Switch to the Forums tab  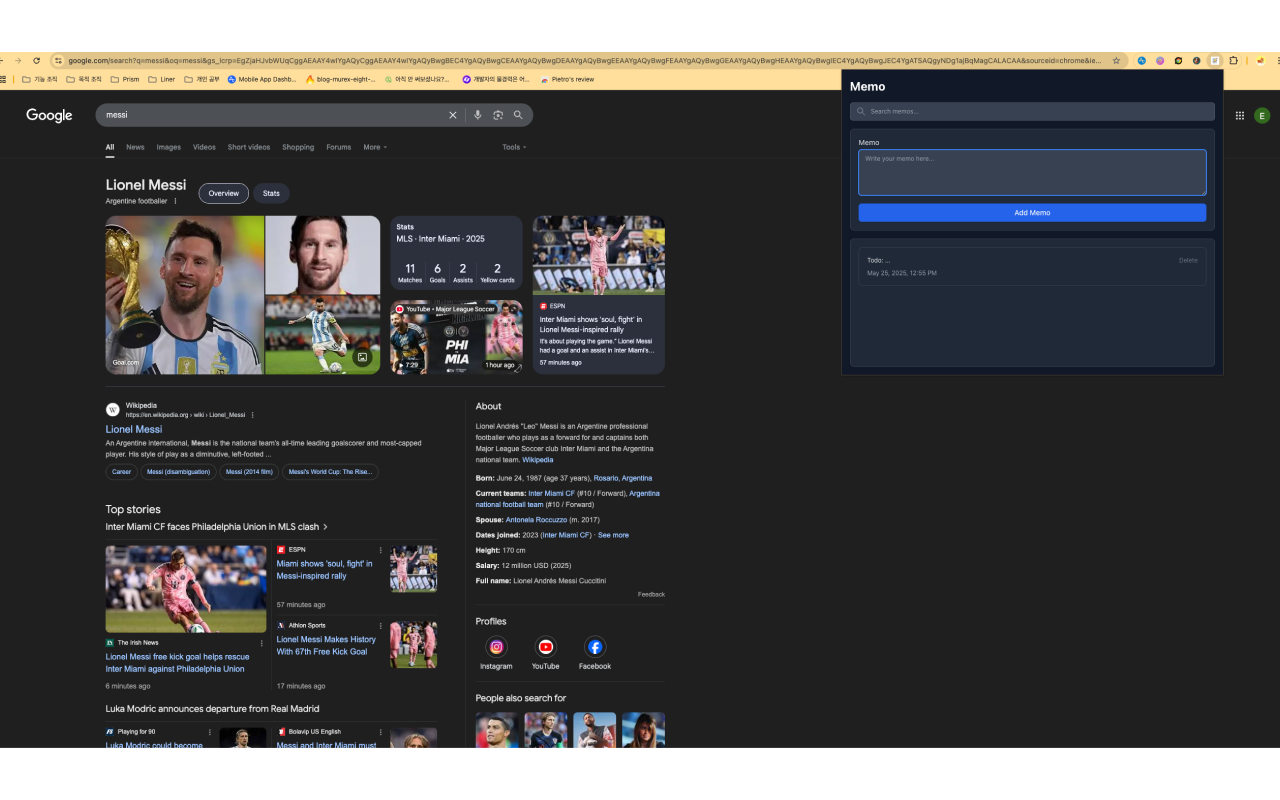(339, 147)
